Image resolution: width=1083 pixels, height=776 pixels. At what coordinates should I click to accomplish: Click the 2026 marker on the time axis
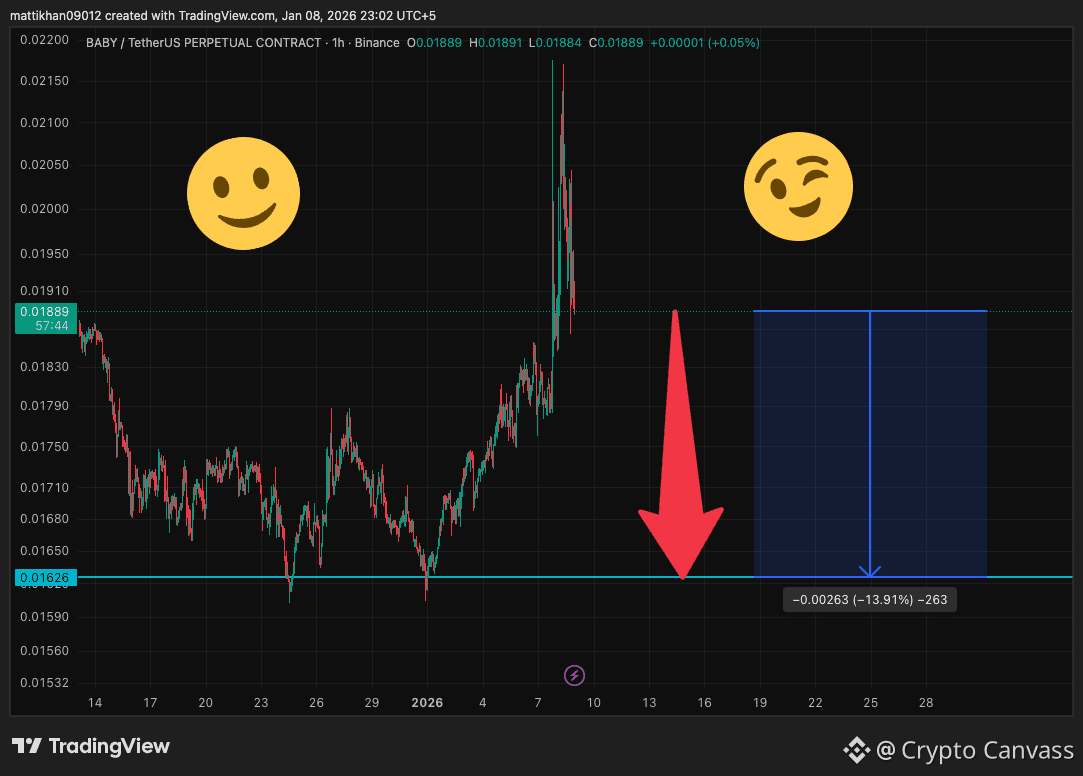tap(427, 703)
